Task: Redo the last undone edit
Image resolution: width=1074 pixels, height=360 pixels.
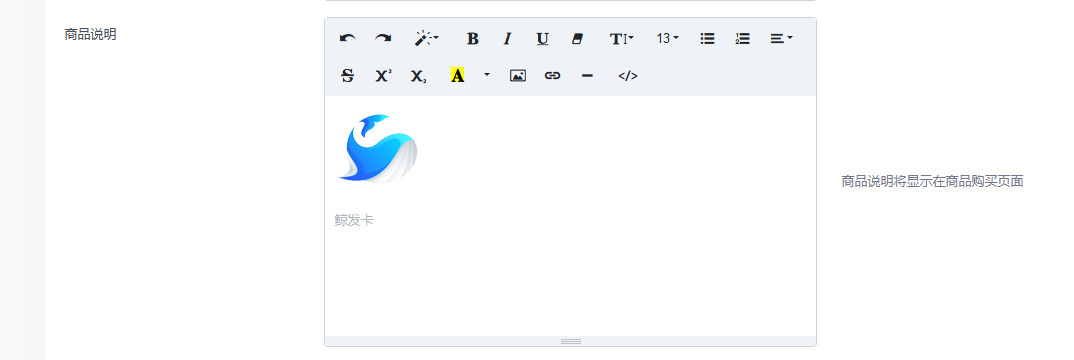Action: [x=383, y=39]
